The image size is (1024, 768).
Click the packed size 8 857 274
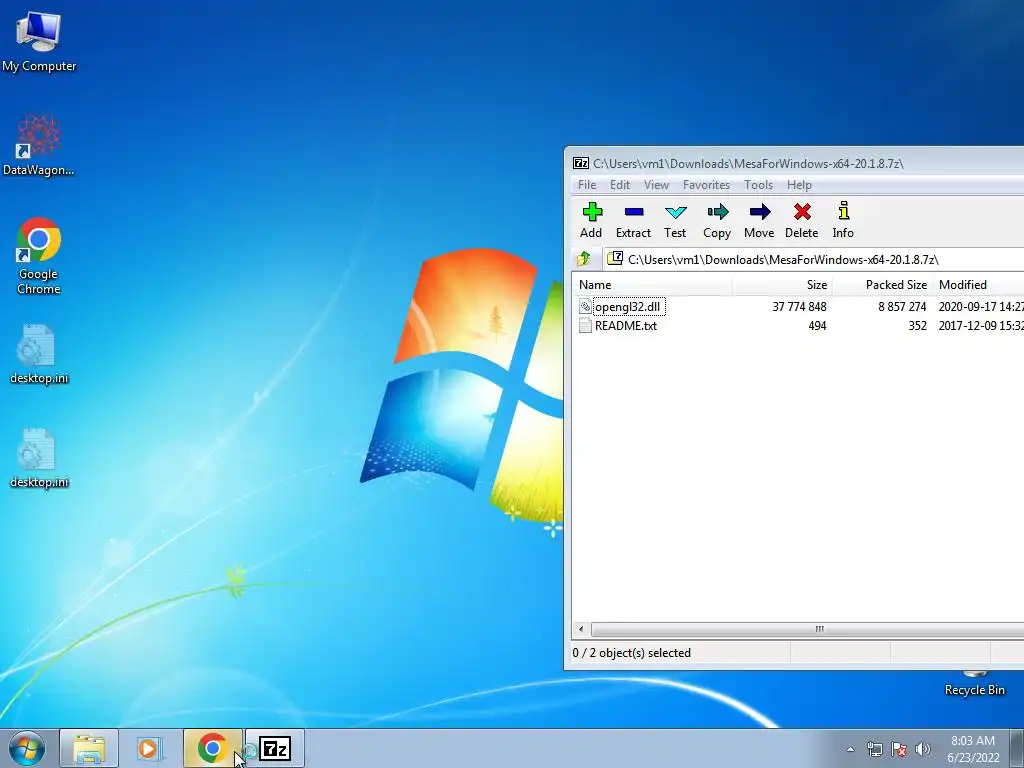(902, 306)
